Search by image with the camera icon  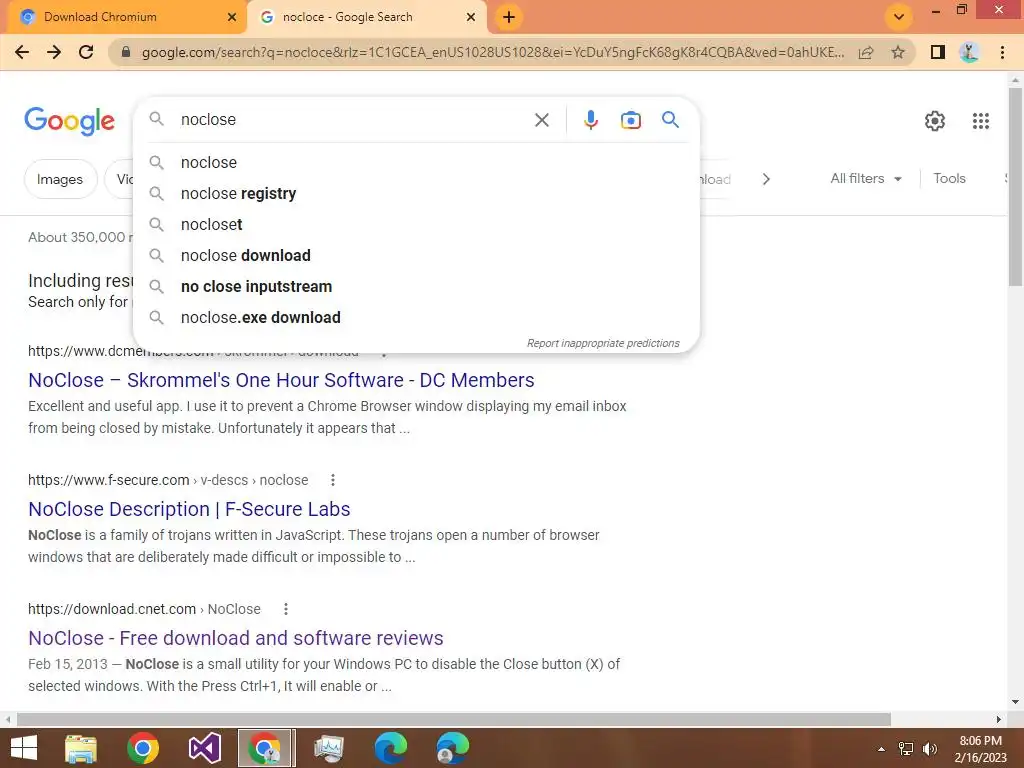(630, 120)
